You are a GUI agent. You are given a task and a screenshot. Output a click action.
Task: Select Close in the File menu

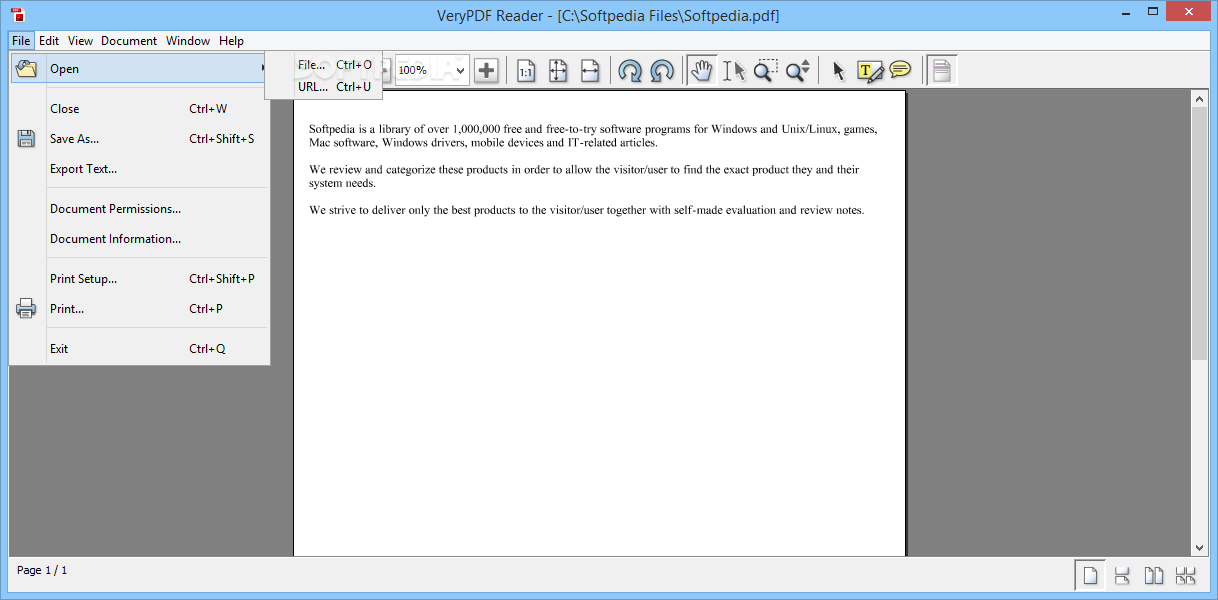(x=140, y=109)
